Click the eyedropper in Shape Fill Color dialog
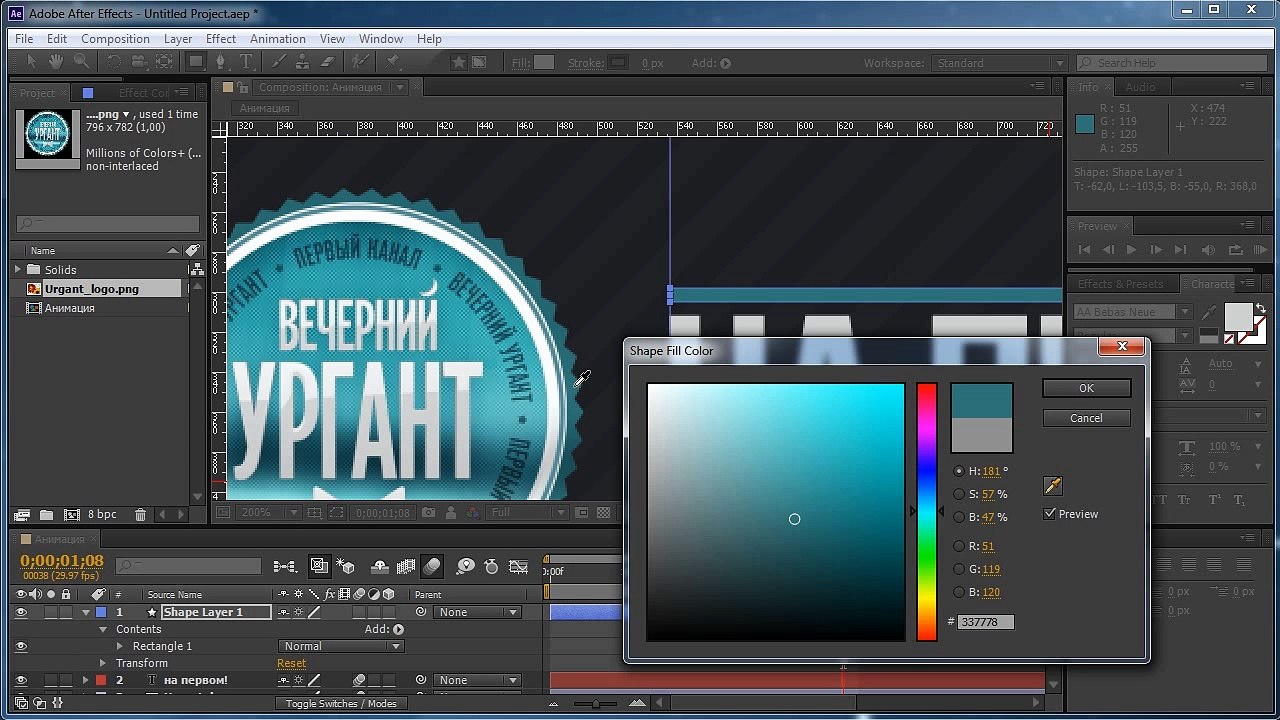The width and height of the screenshot is (1280, 720). pos(1052,486)
